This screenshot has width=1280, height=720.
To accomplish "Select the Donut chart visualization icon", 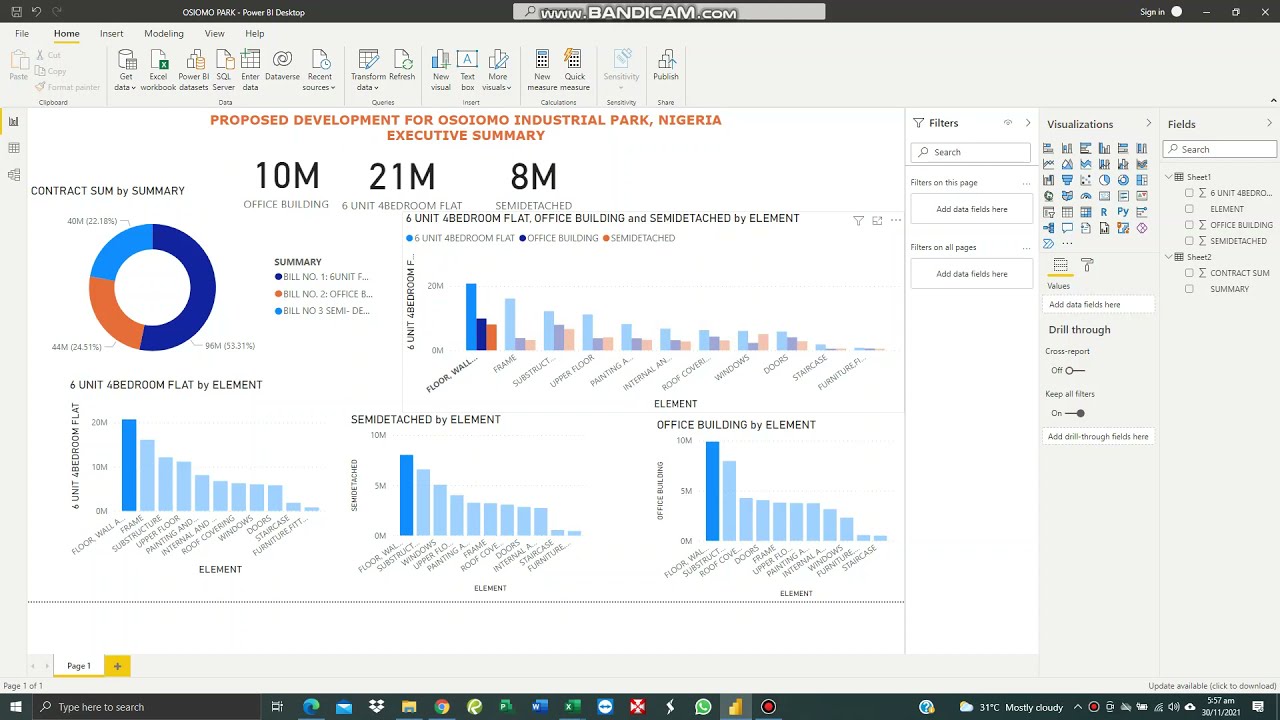I will click(x=1123, y=180).
